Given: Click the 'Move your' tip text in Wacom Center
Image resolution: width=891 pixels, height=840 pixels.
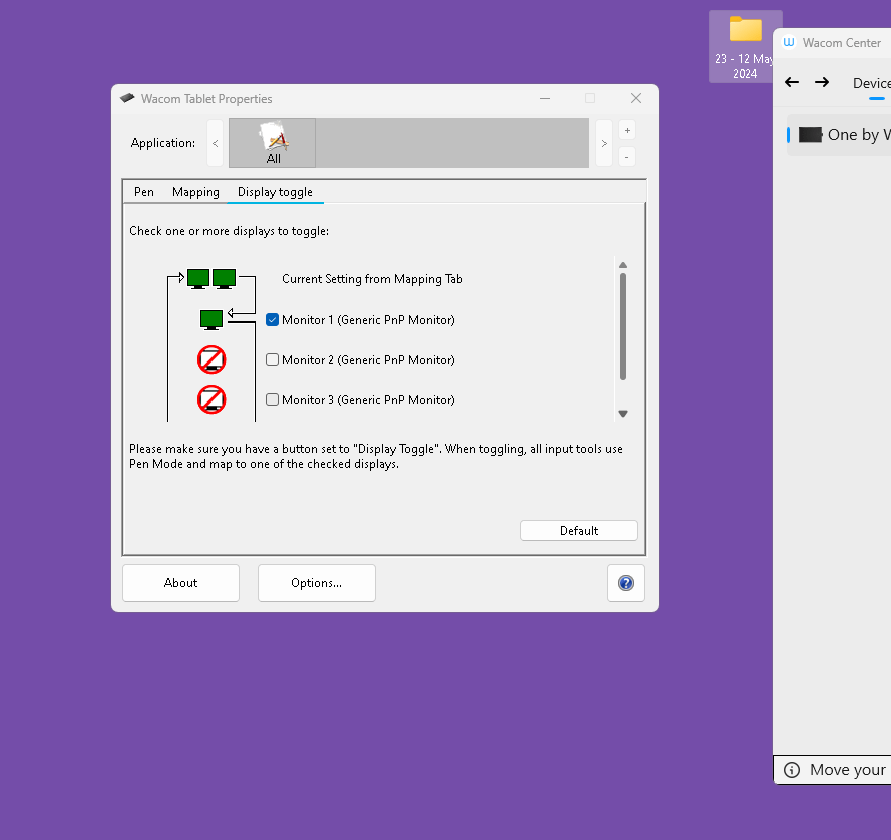Looking at the screenshot, I should pos(848,770).
